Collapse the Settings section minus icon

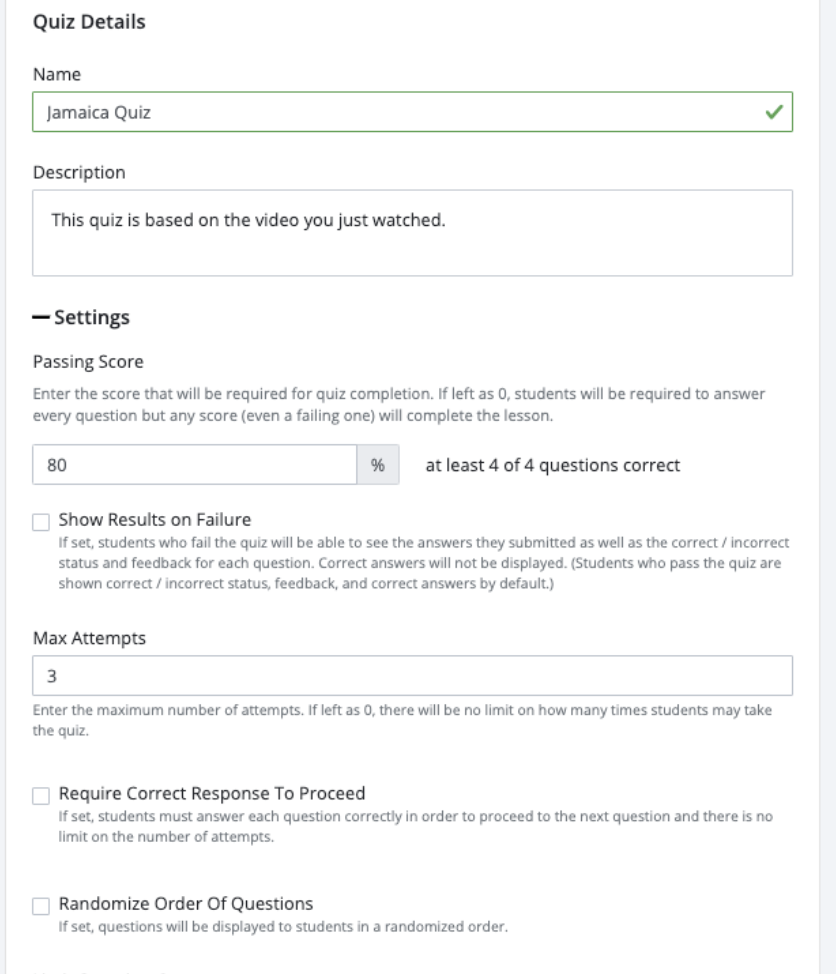coord(41,318)
